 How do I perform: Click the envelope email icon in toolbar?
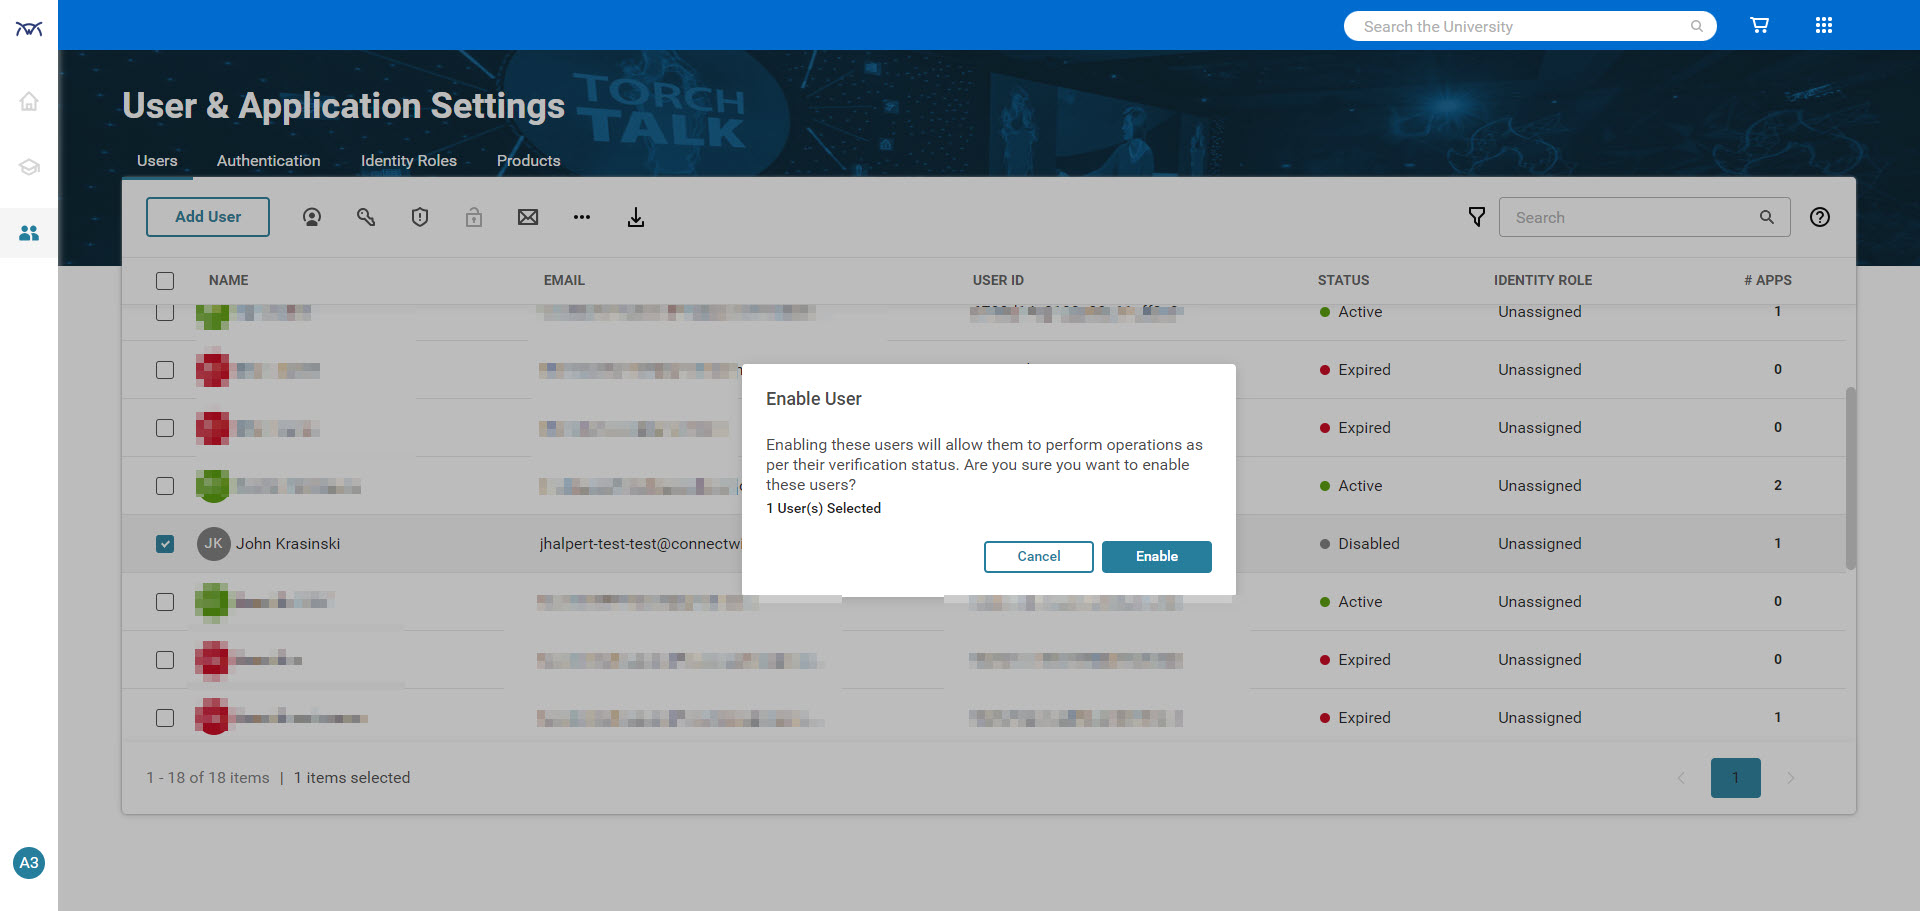[528, 217]
